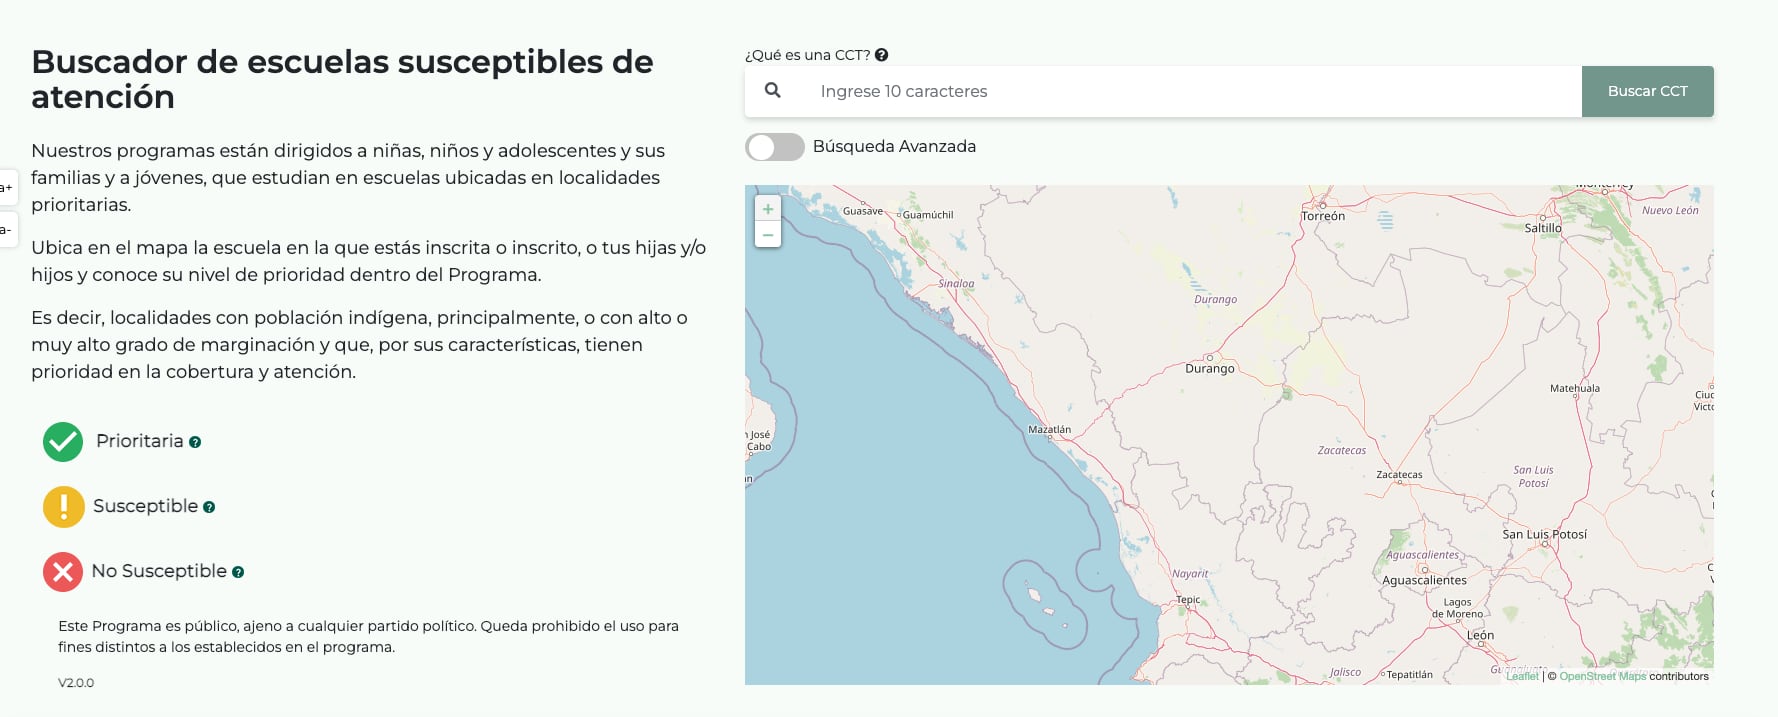Click the yellow Susceptible exclamation icon
The height and width of the screenshot is (717, 1778).
(63, 506)
